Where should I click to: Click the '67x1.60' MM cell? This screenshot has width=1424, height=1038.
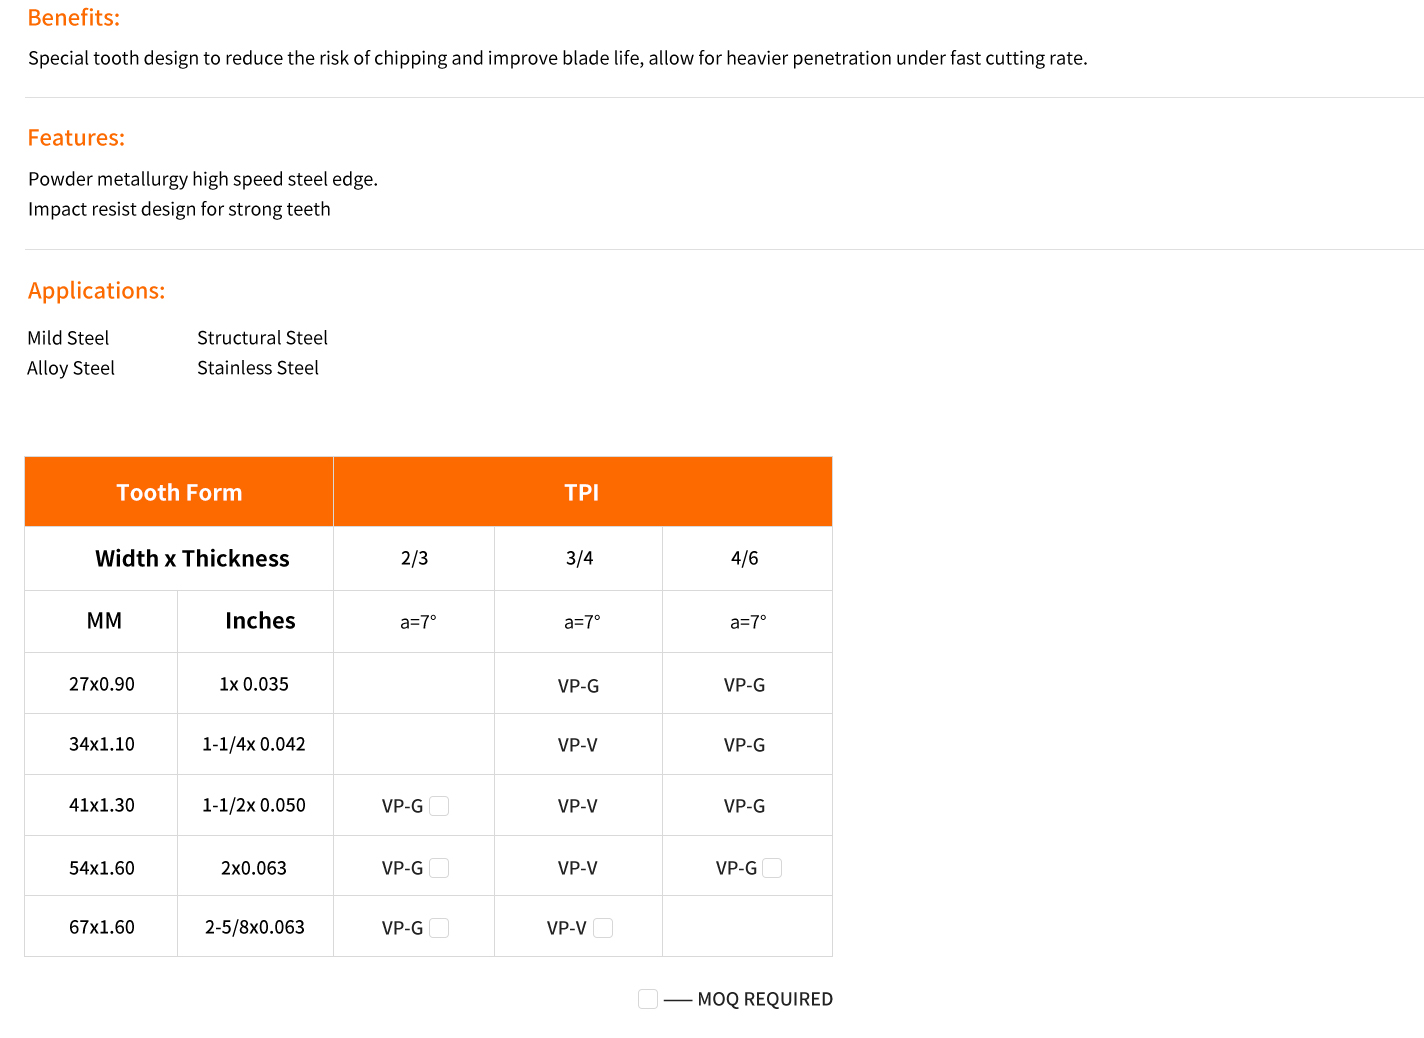pyautogui.click(x=102, y=927)
